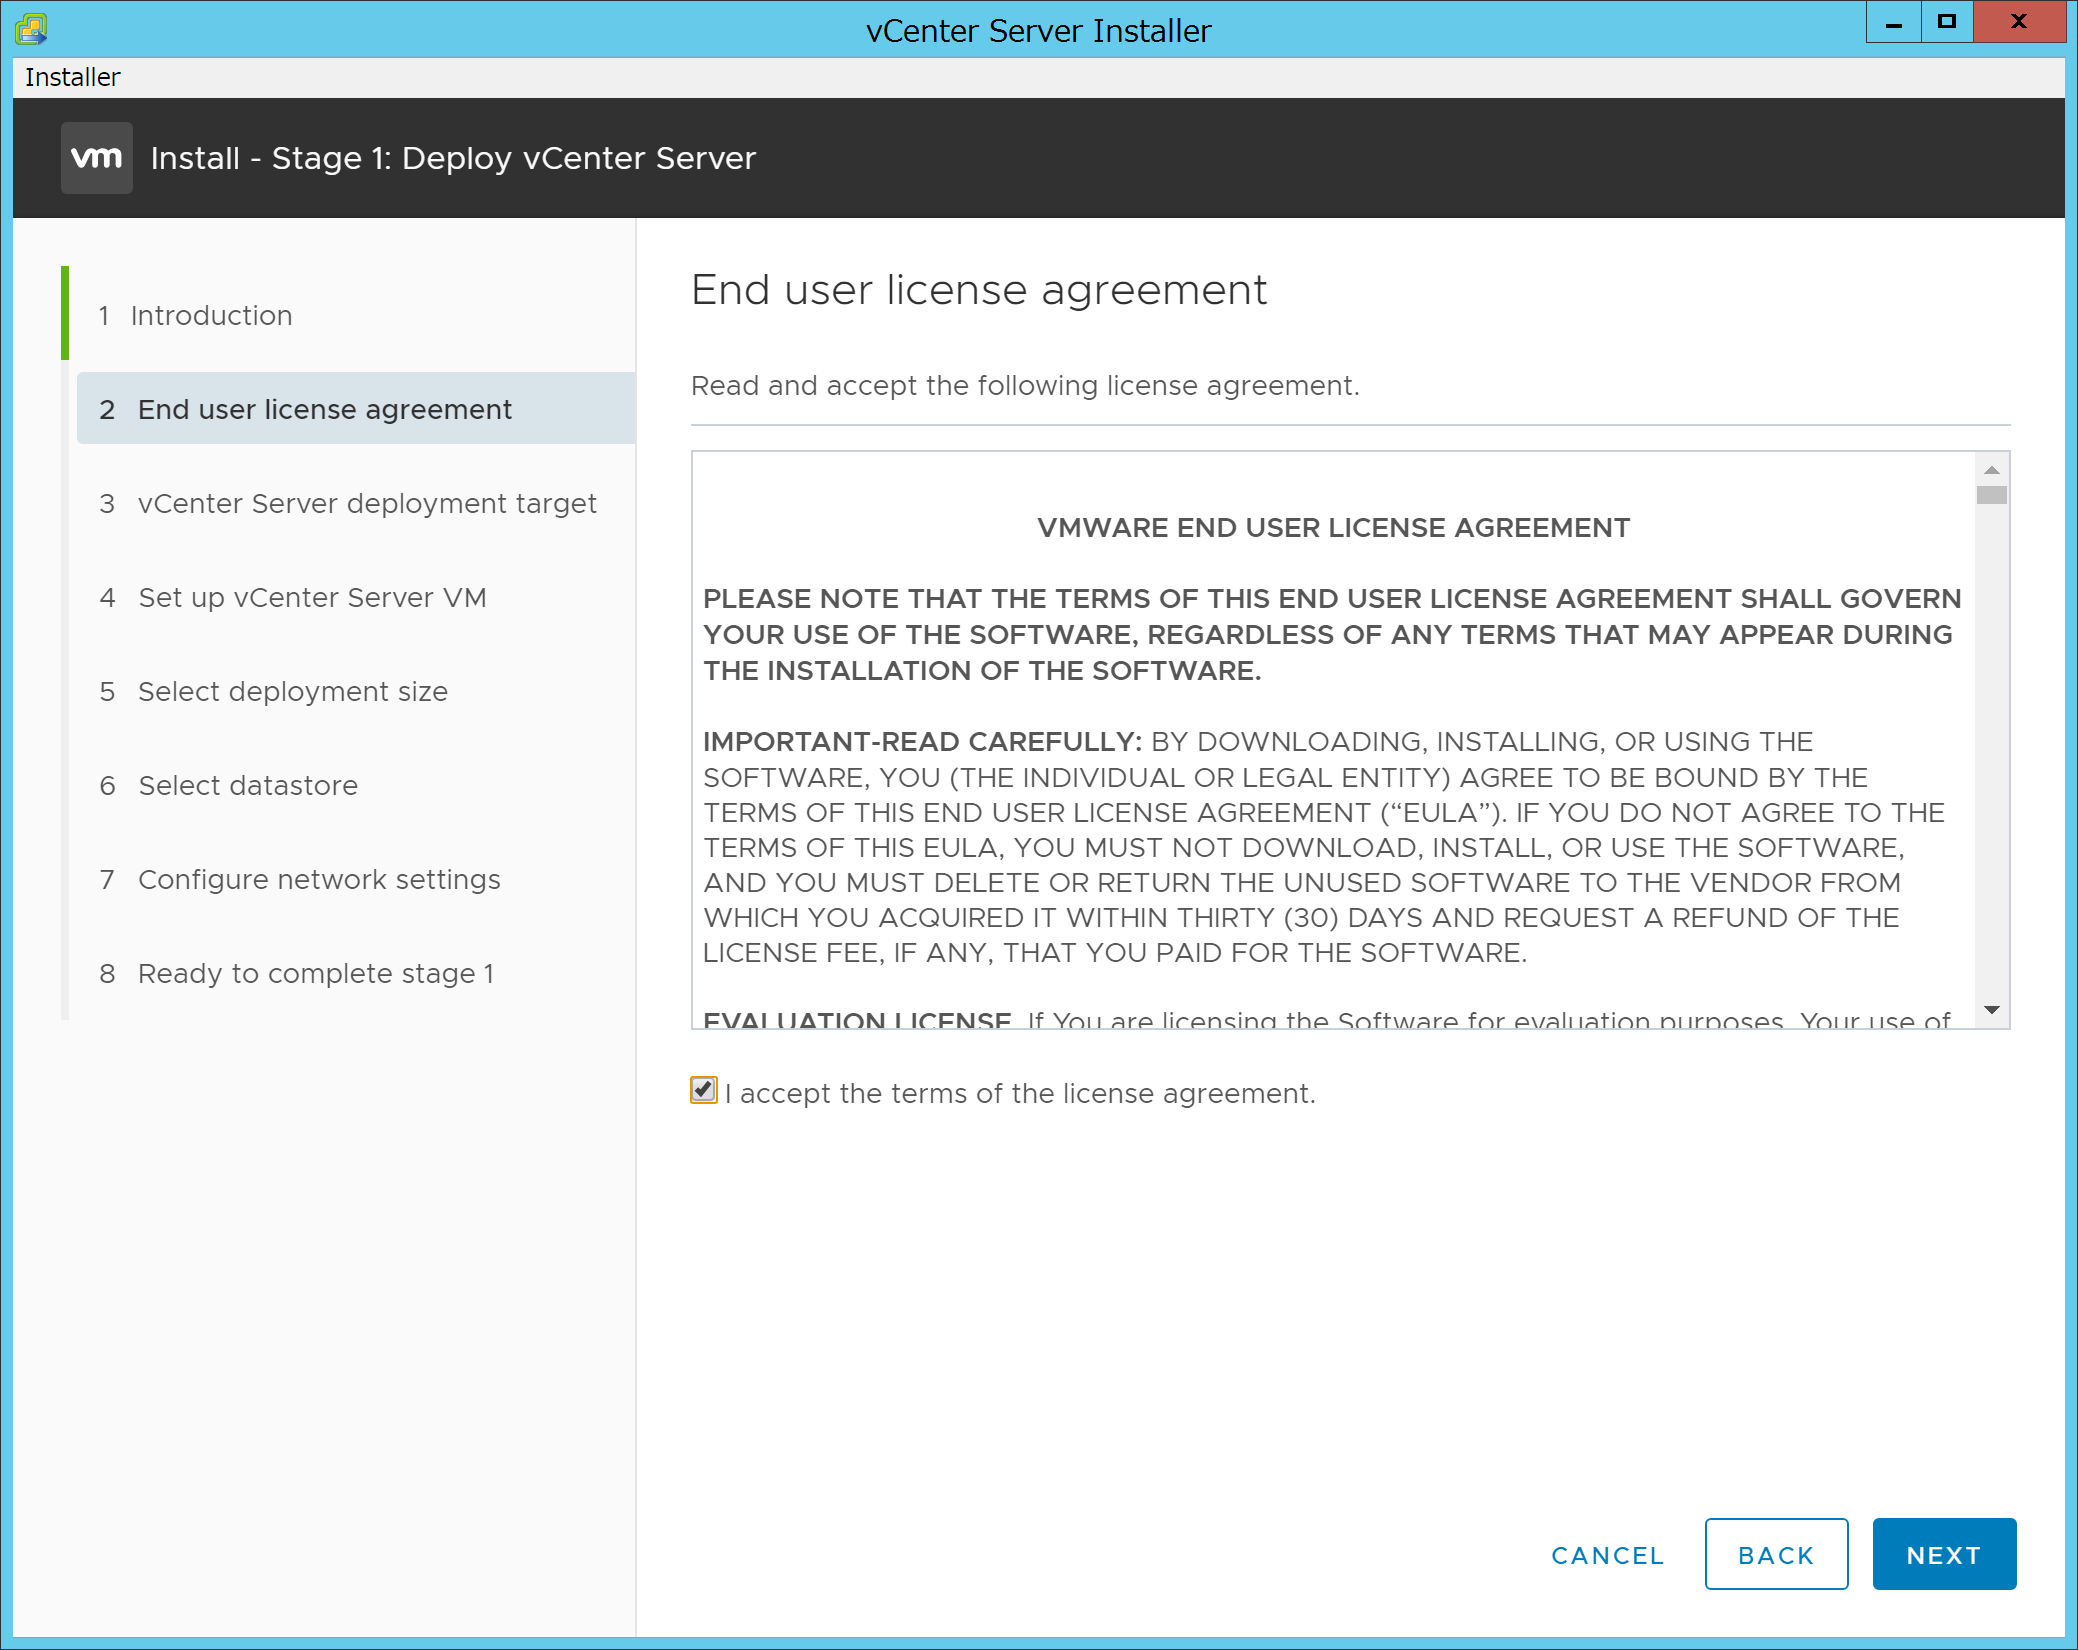Uncheck the accept license terms checkbox
This screenshot has width=2078, height=1650.
[704, 1090]
